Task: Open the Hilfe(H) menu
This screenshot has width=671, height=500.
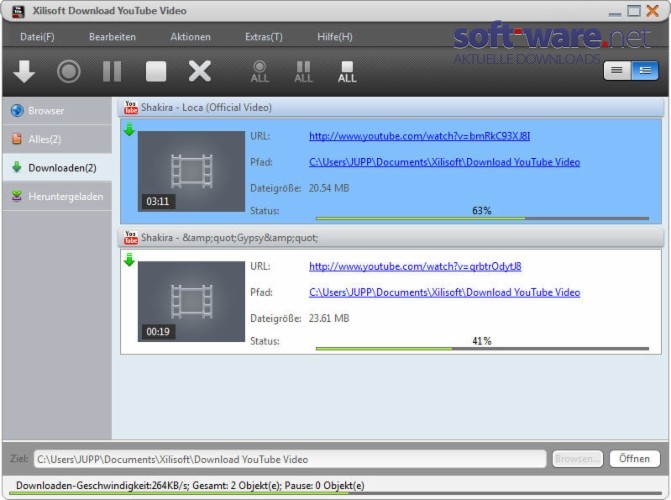Action: tap(335, 37)
